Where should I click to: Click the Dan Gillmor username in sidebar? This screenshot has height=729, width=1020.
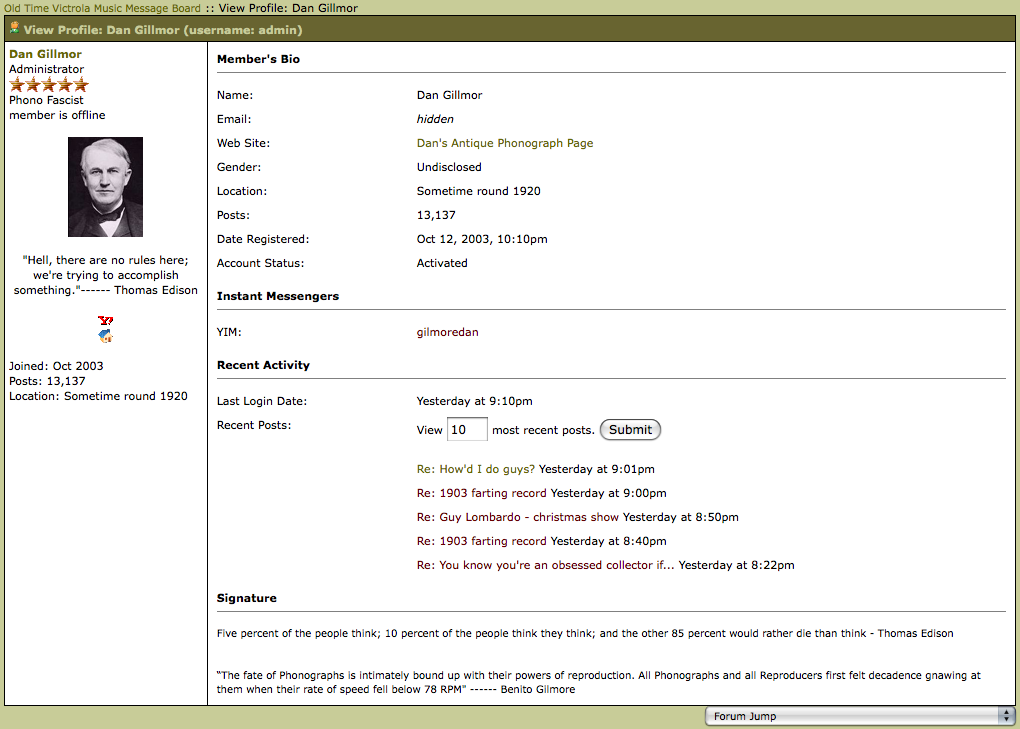(x=45, y=54)
